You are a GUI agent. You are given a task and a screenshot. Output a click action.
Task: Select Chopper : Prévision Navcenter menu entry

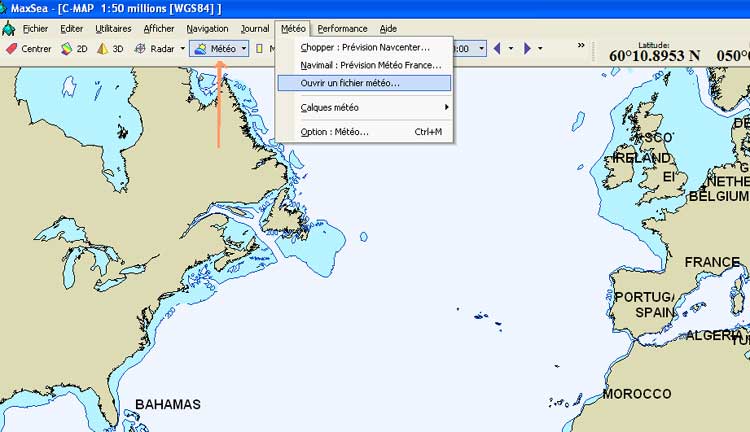point(365,47)
